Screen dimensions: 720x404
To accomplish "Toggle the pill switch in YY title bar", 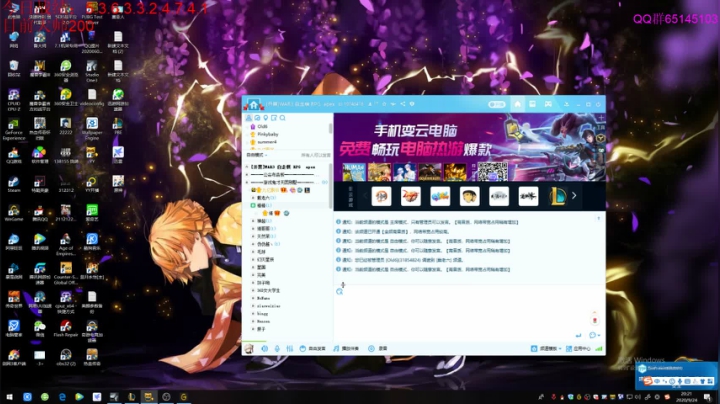I will (496, 104).
